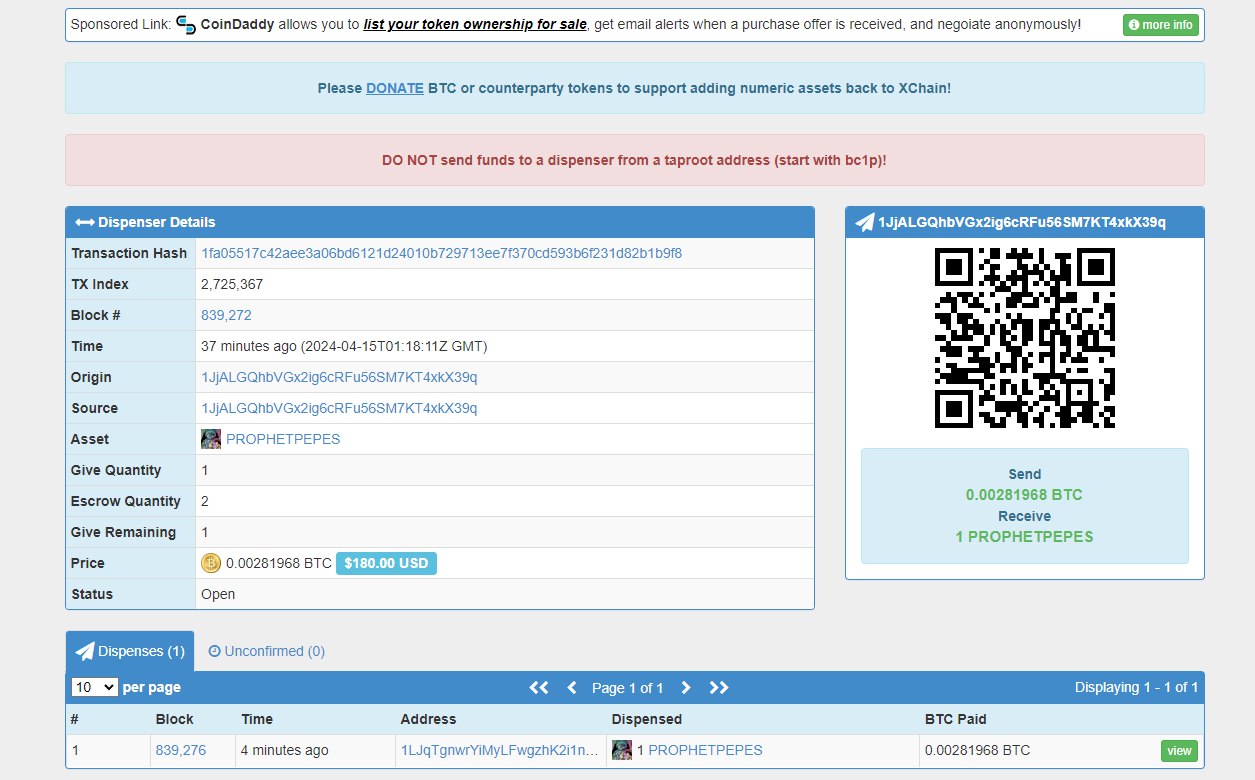
Task: Click the Send amount 0.00281968 BTC
Action: point(1024,495)
